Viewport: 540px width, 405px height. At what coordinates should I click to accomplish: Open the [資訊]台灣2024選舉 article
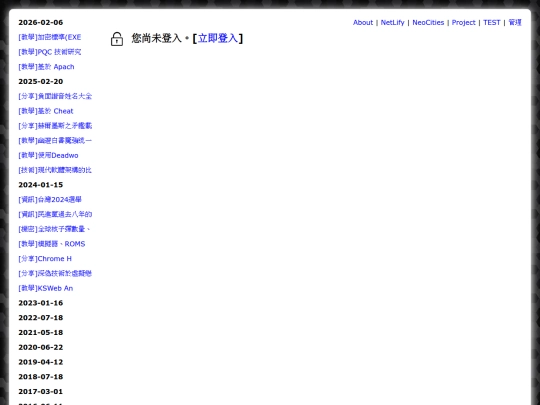coord(50,200)
